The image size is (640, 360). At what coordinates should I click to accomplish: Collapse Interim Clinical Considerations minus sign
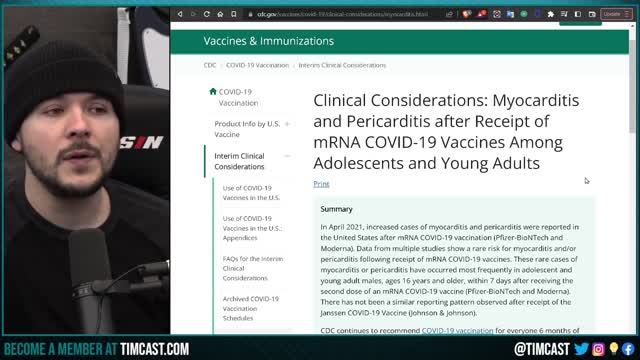pos(287,156)
